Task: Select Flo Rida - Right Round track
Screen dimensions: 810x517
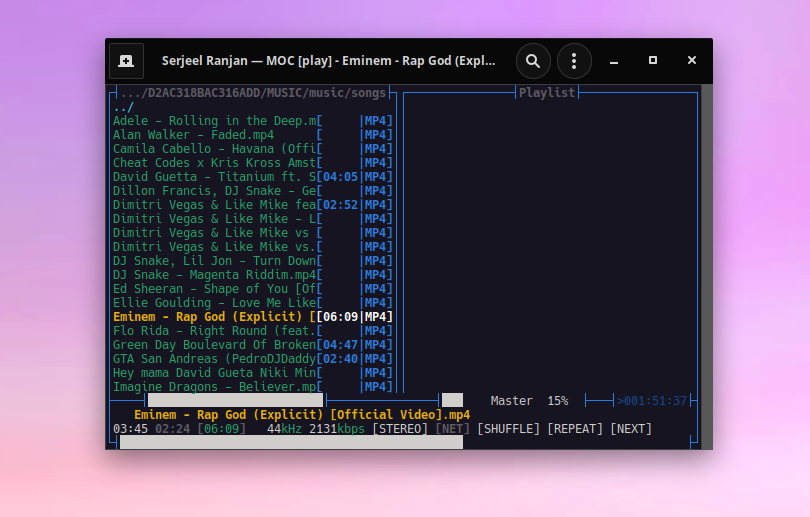Action: coord(253,331)
